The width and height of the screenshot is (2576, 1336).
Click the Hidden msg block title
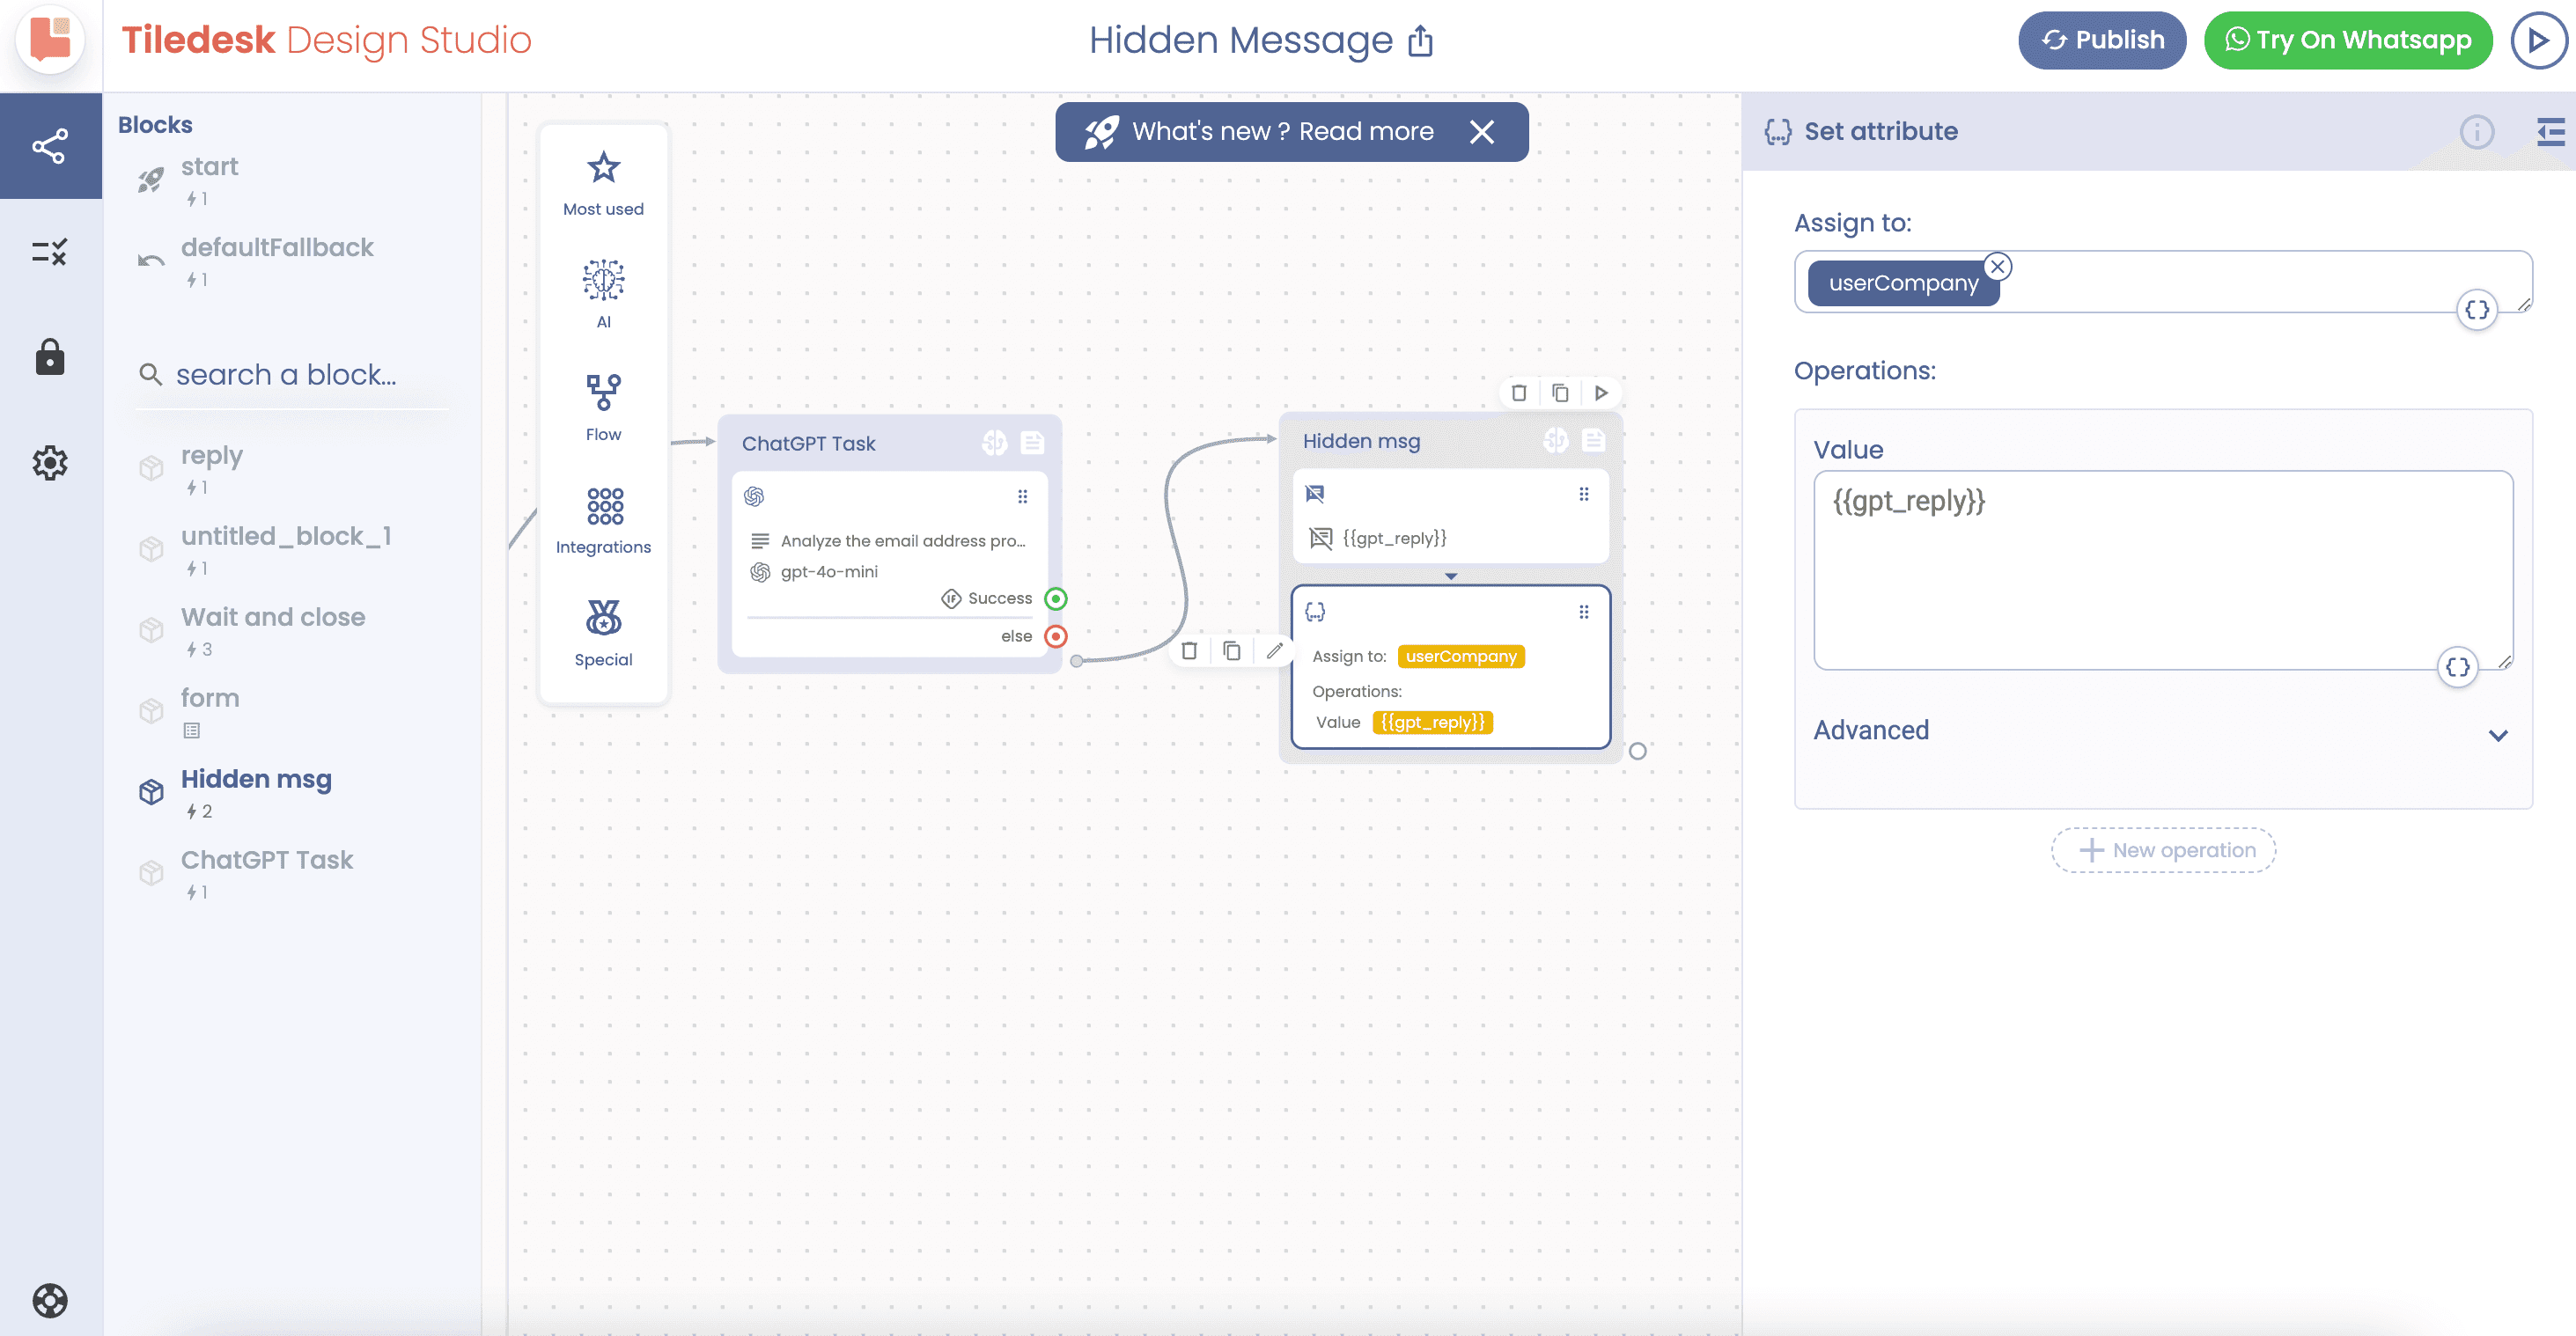pos(1361,441)
